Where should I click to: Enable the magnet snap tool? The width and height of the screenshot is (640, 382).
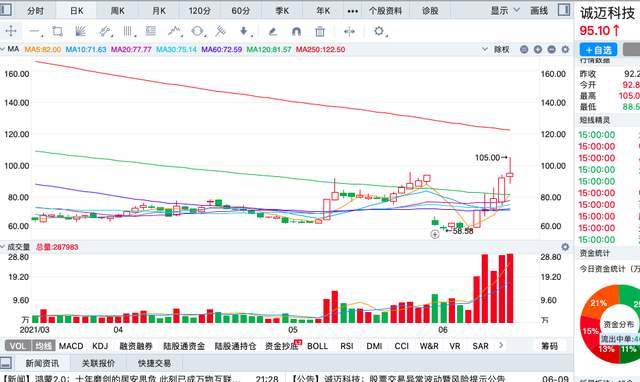pos(296,31)
